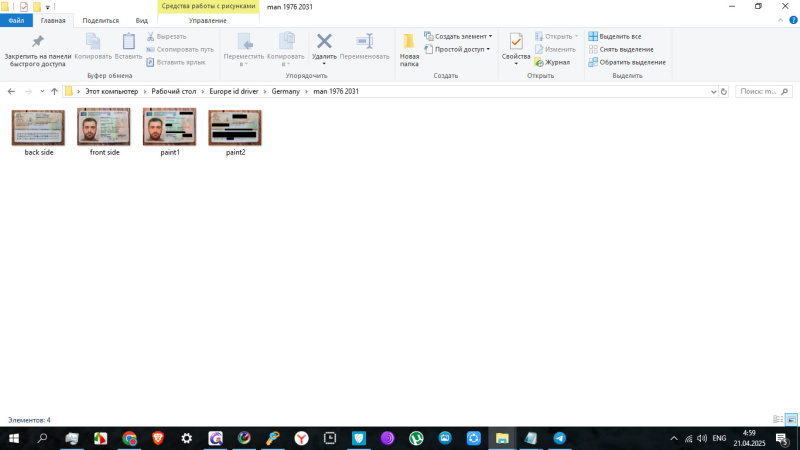Click the Copy icon in the ribbon
The image size is (800, 450).
93,41
